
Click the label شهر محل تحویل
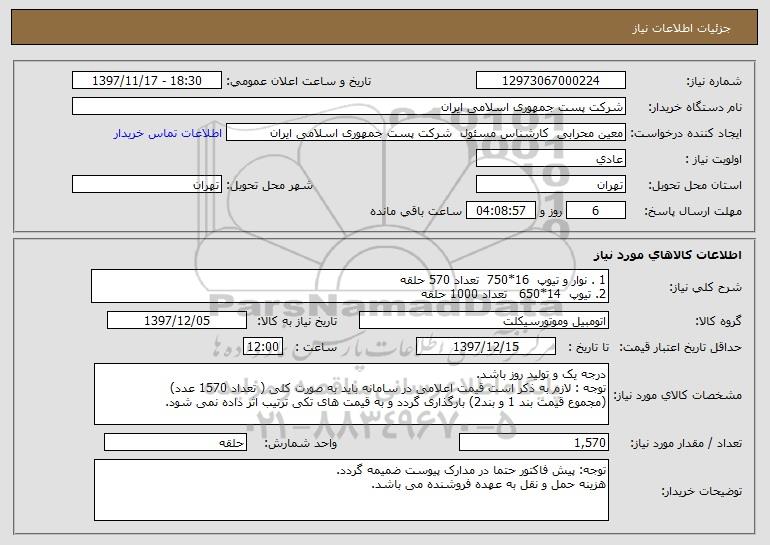pyautogui.click(x=269, y=185)
